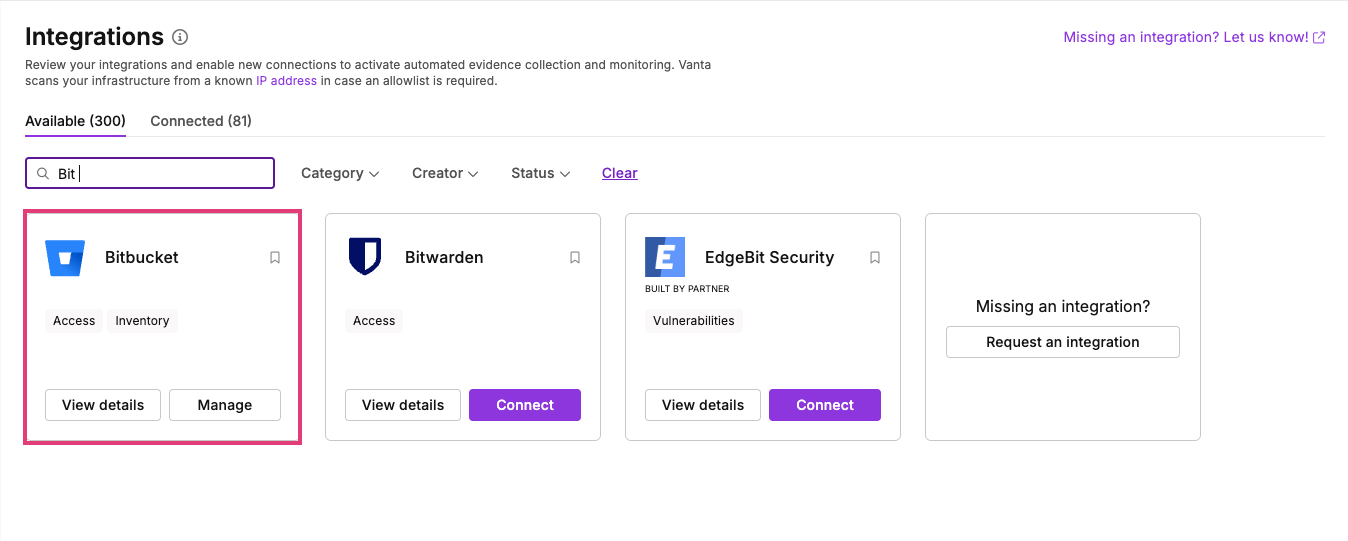Bookmark the EdgeBit Security integration
1348x541 pixels.
point(875,257)
